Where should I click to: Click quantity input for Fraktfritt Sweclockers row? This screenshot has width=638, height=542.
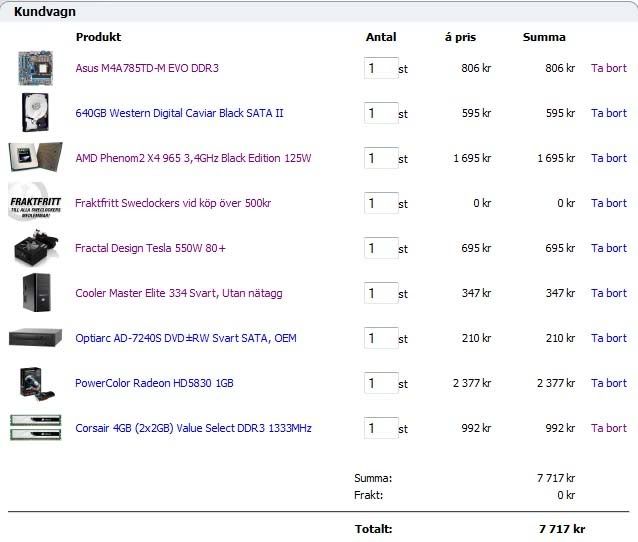point(380,203)
